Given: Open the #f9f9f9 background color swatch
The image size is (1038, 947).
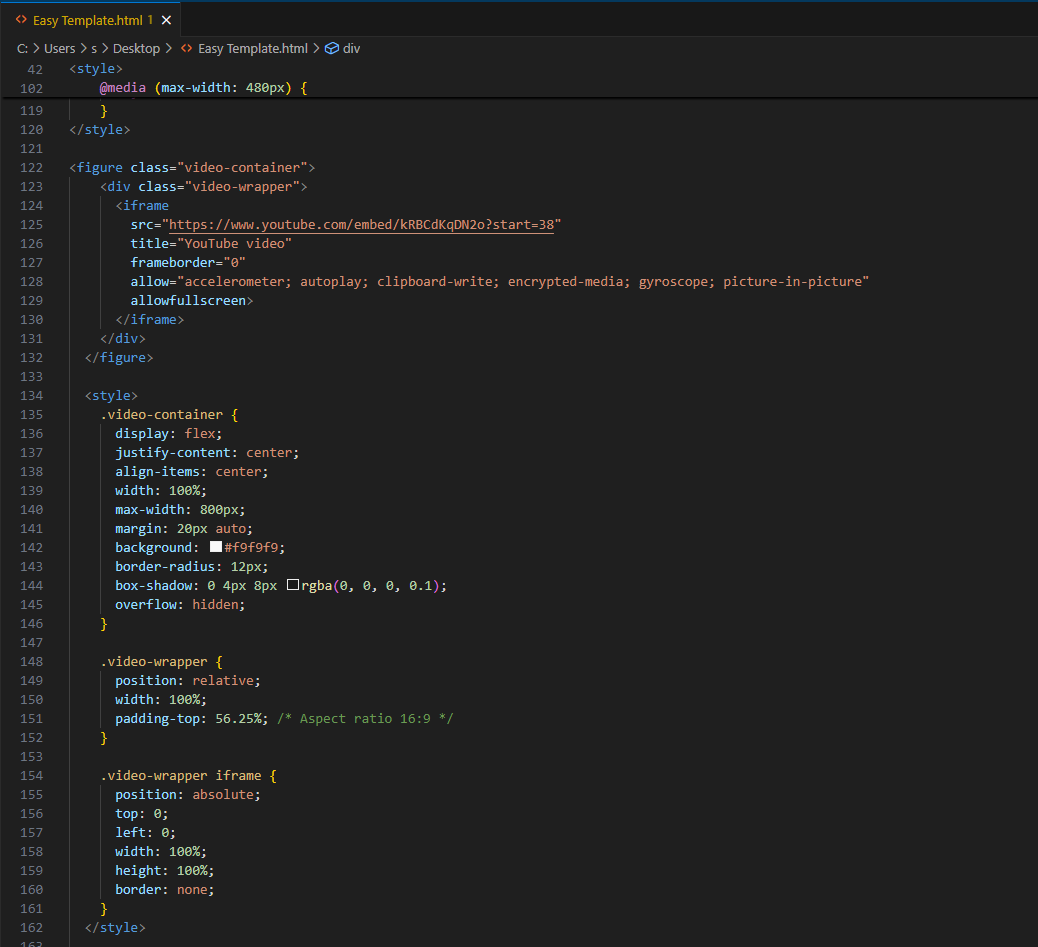Looking at the screenshot, I should pos(215,547).
